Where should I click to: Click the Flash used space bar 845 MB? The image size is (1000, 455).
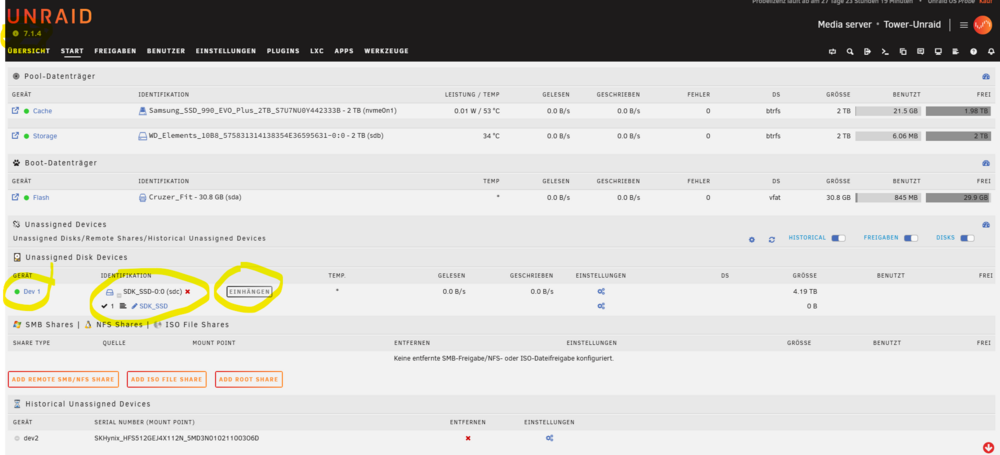coord(888,198)
